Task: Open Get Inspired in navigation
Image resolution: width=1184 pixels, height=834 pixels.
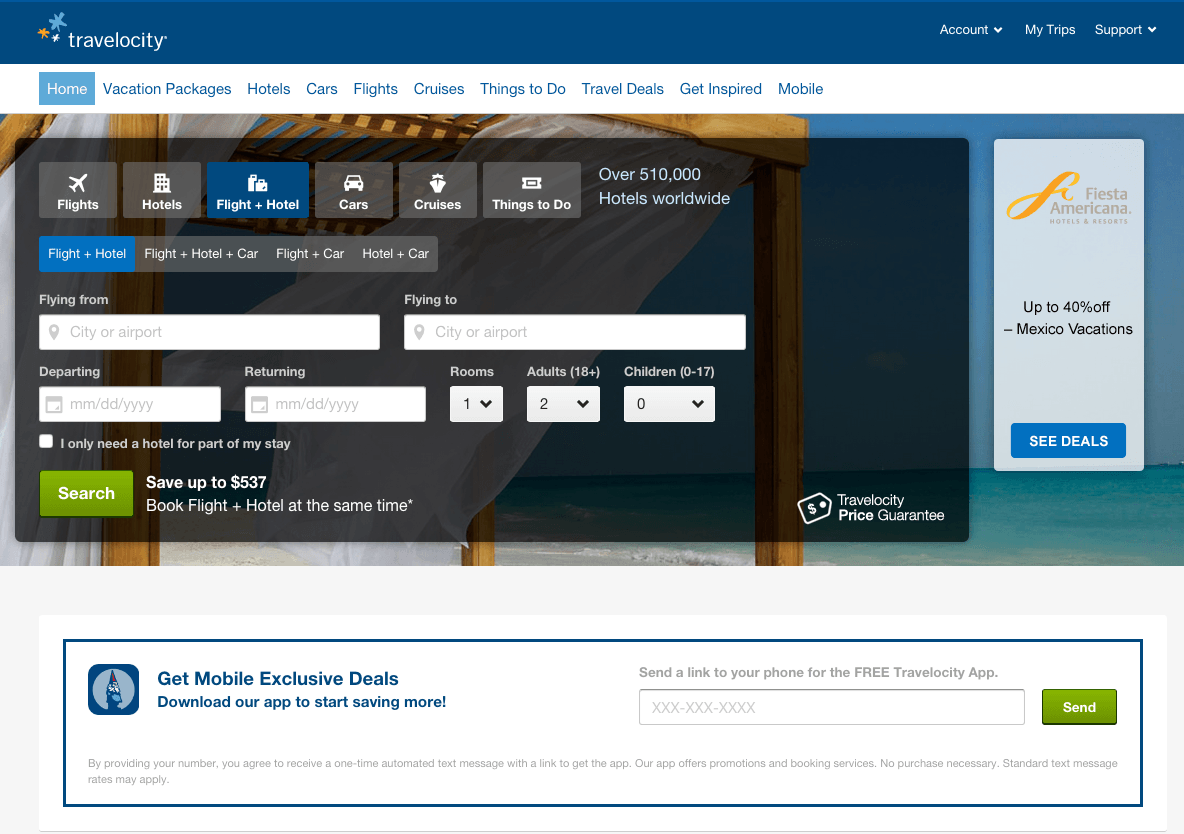Action: [x=720, y=89]
